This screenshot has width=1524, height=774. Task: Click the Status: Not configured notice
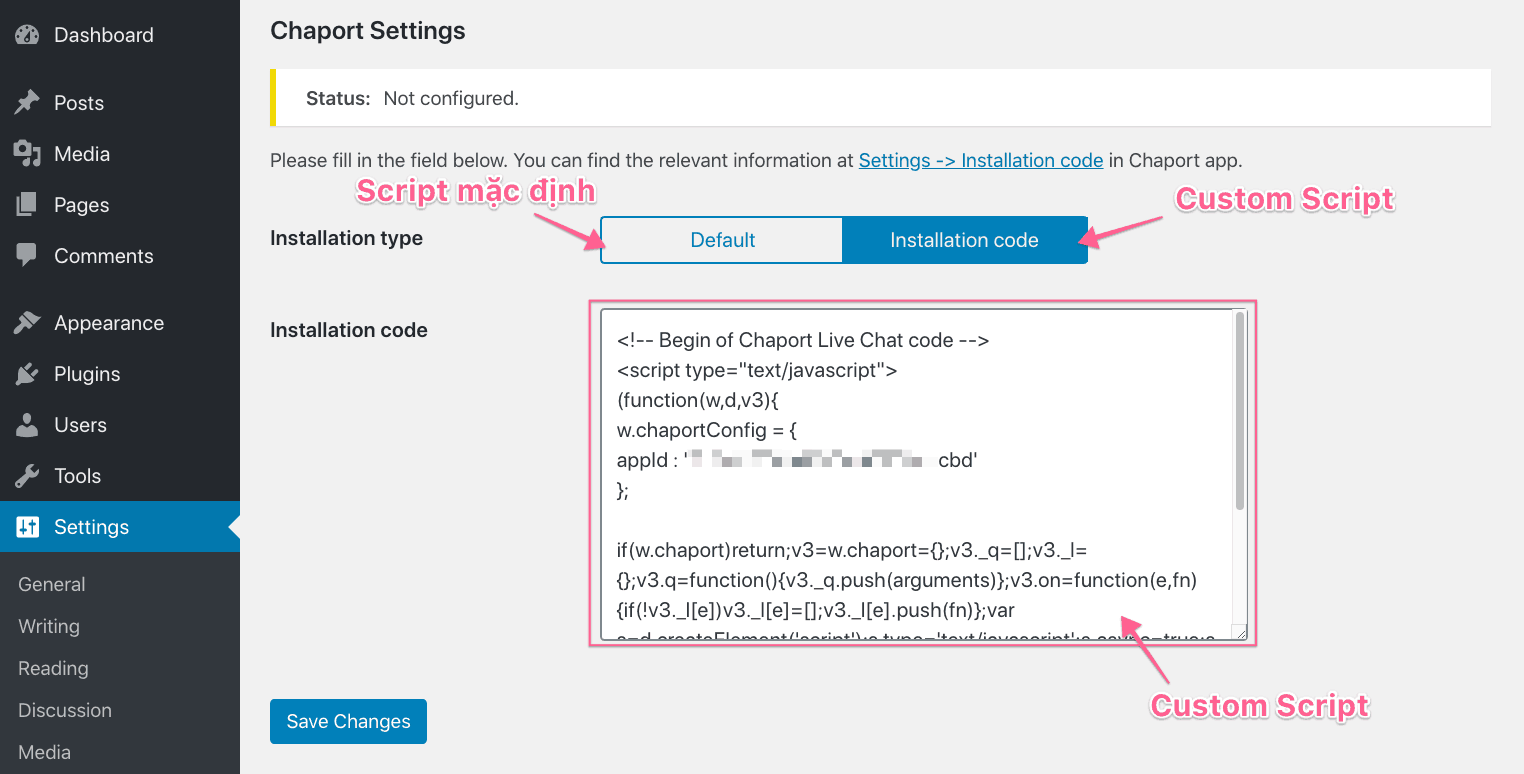(x=880, y=98)
